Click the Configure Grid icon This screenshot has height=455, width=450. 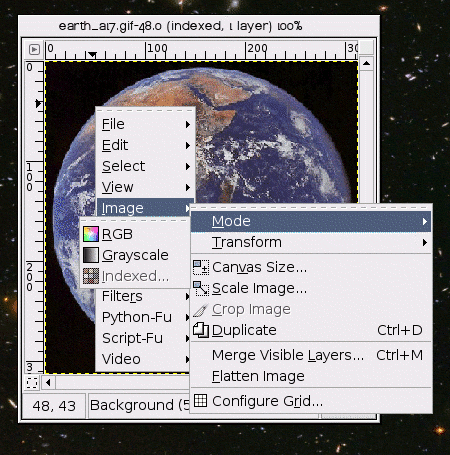click(200, 400)
